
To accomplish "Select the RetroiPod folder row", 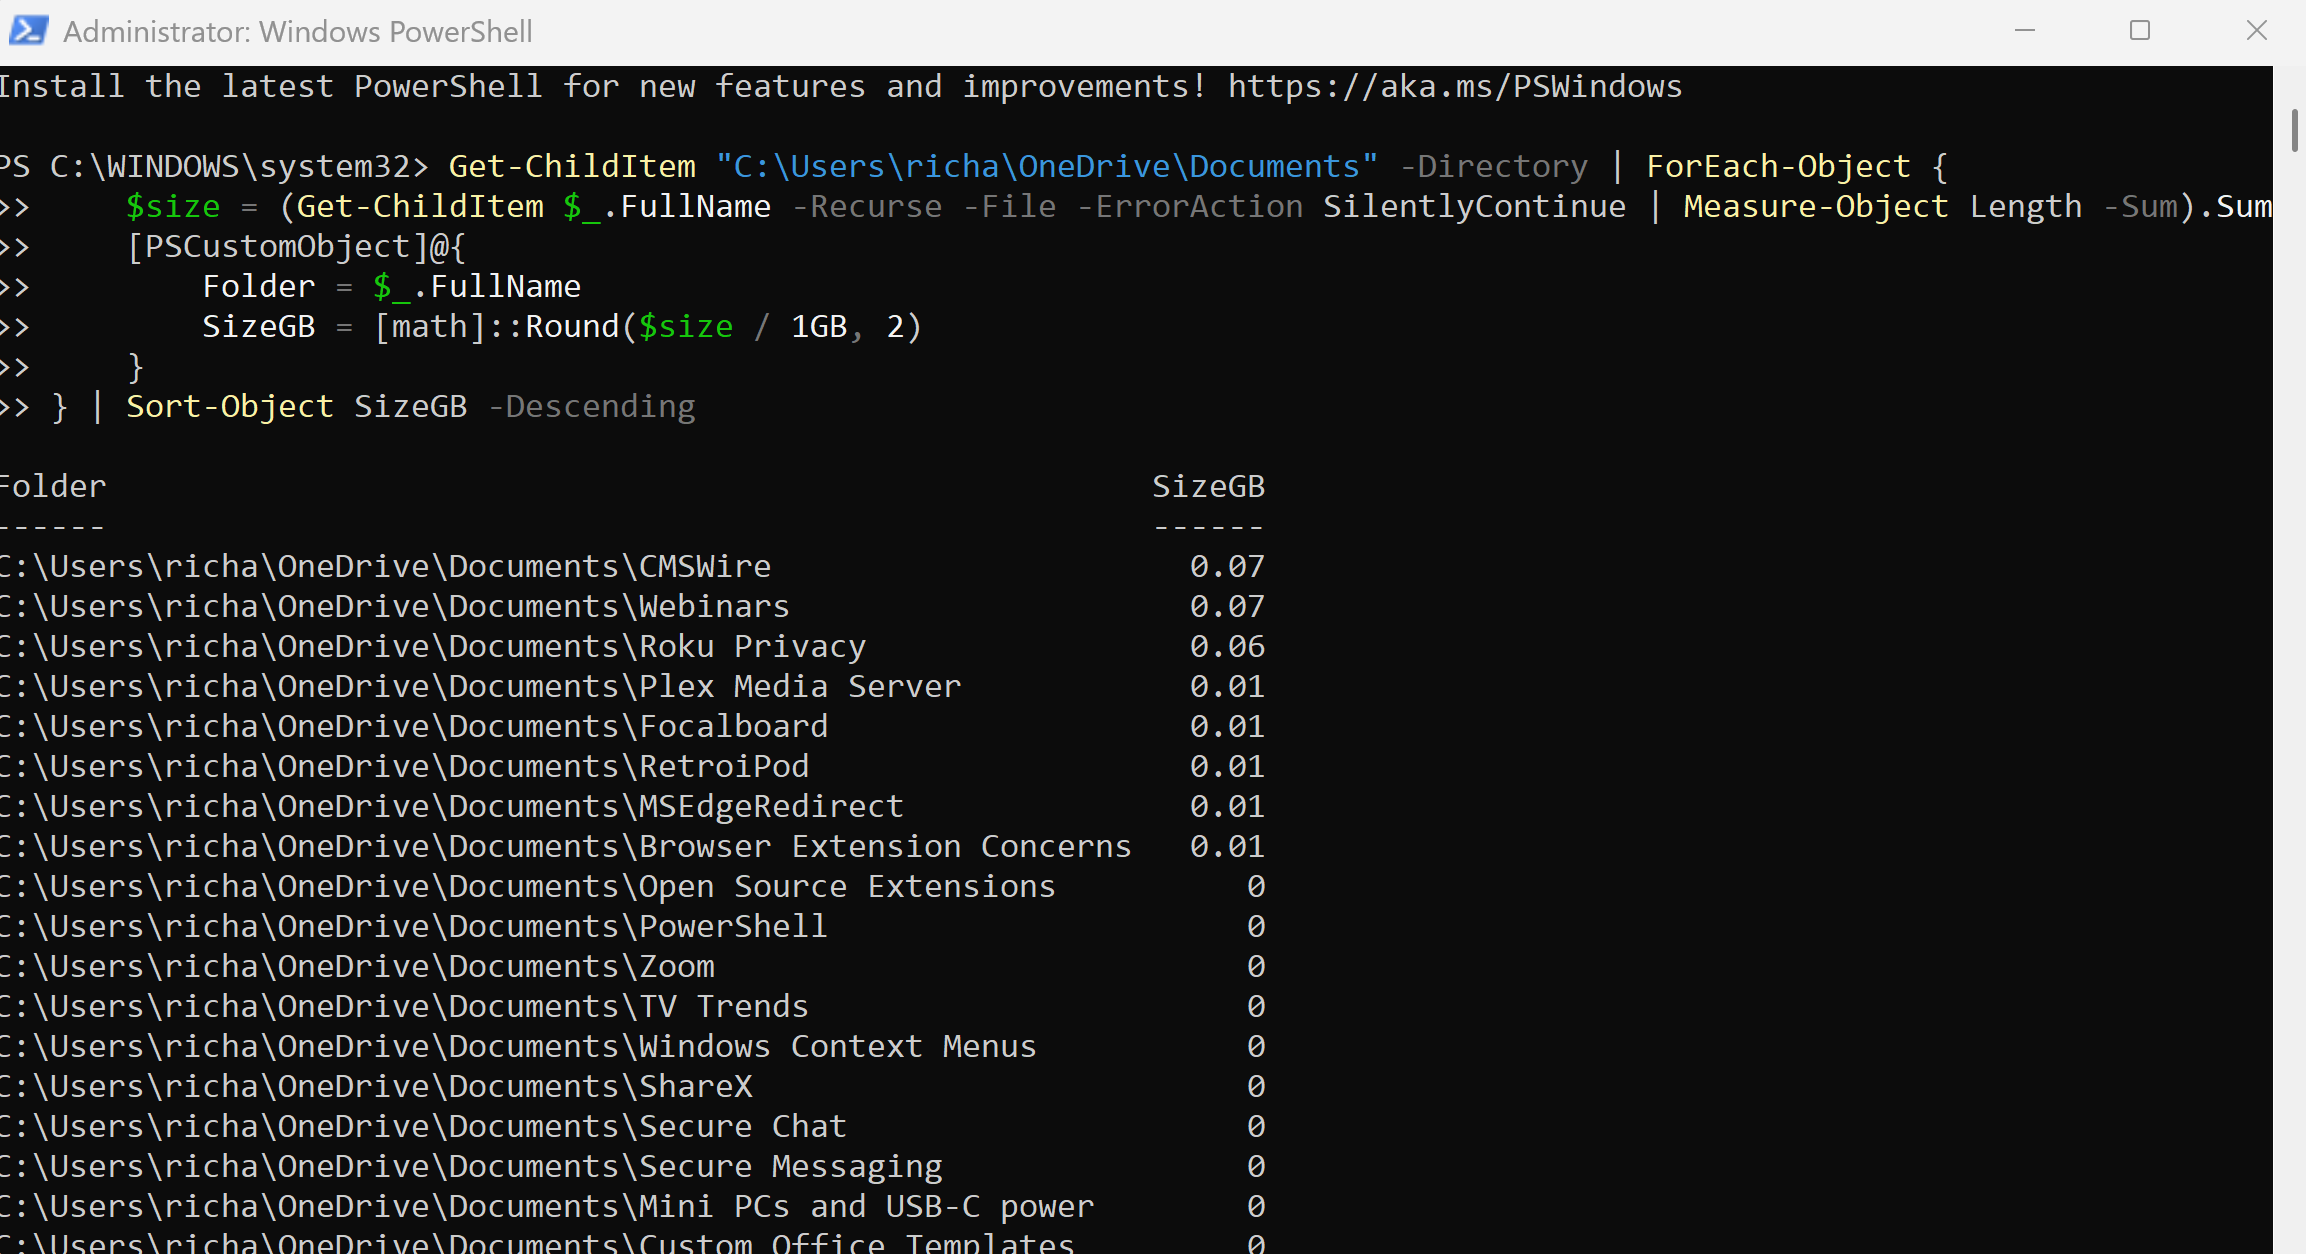I will click(x=633, y=767).
